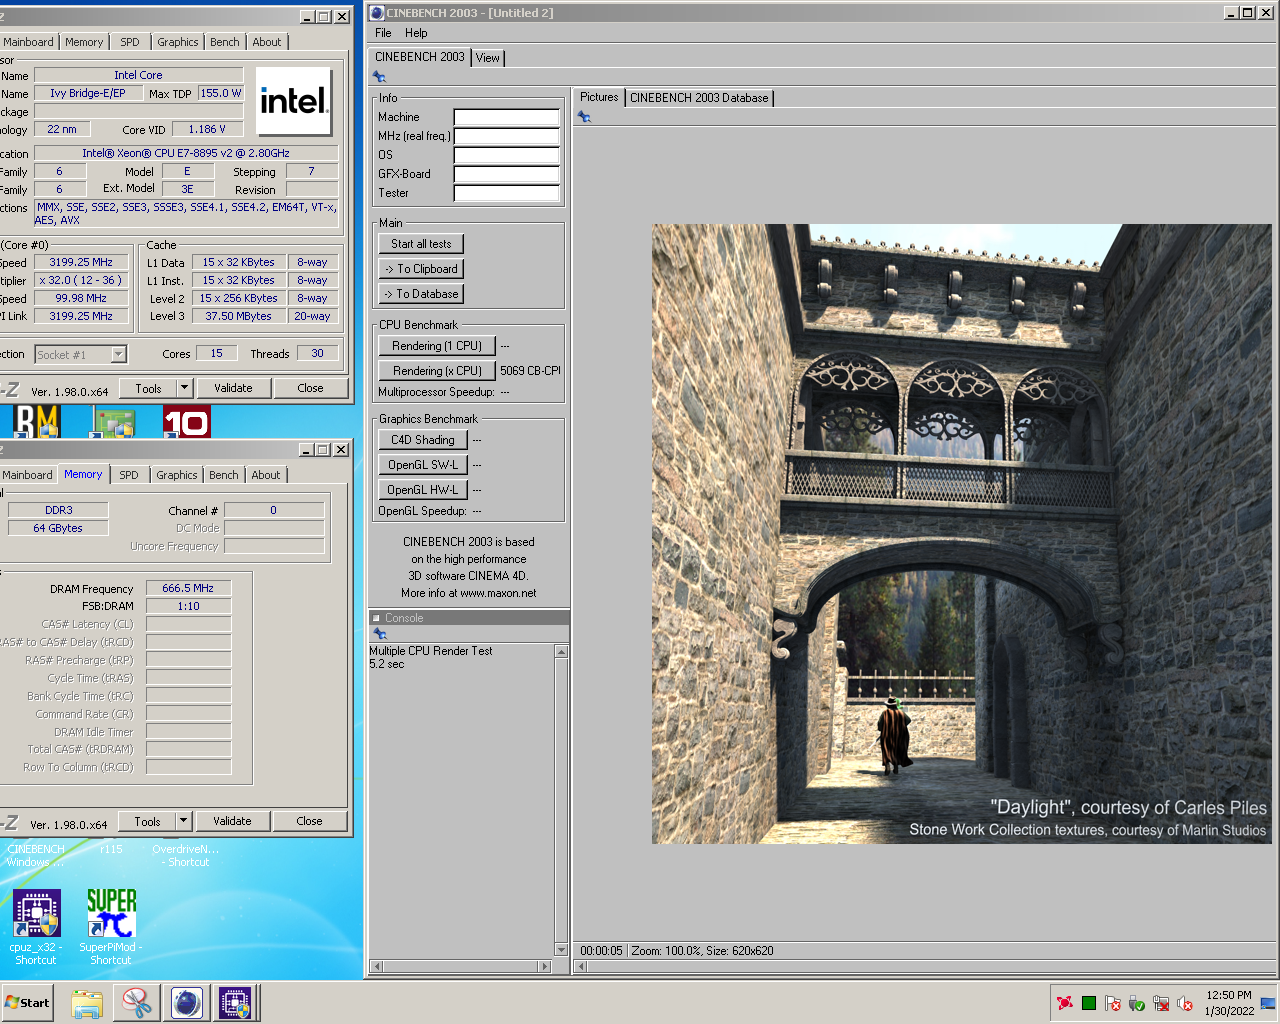
Task: Run the OpenGL SW-L test
Action: coord(423,465)
